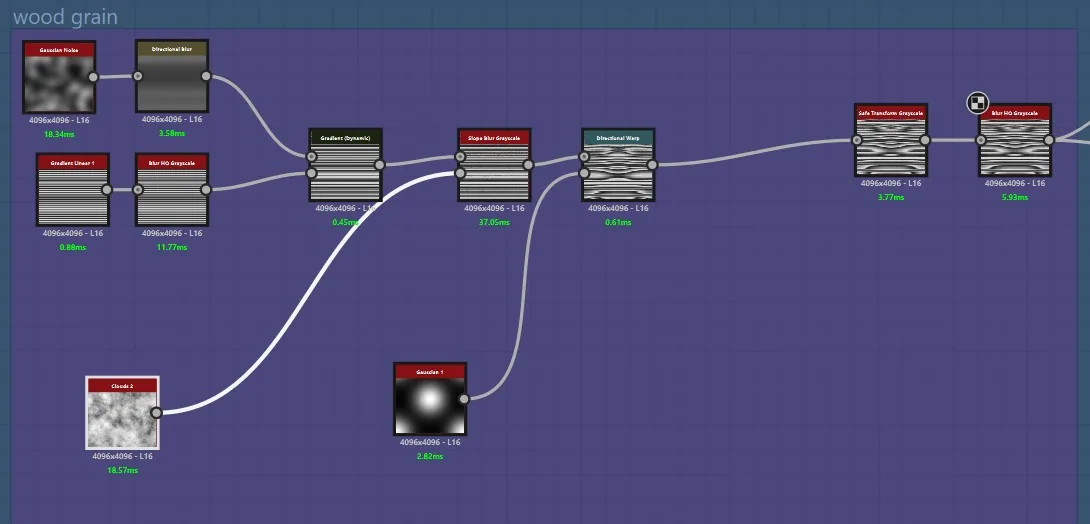The height and width of the screenshot is (524, 1090).
Task: Click the output port of Gradient (Dynamic)
Action: coord(380,165)
